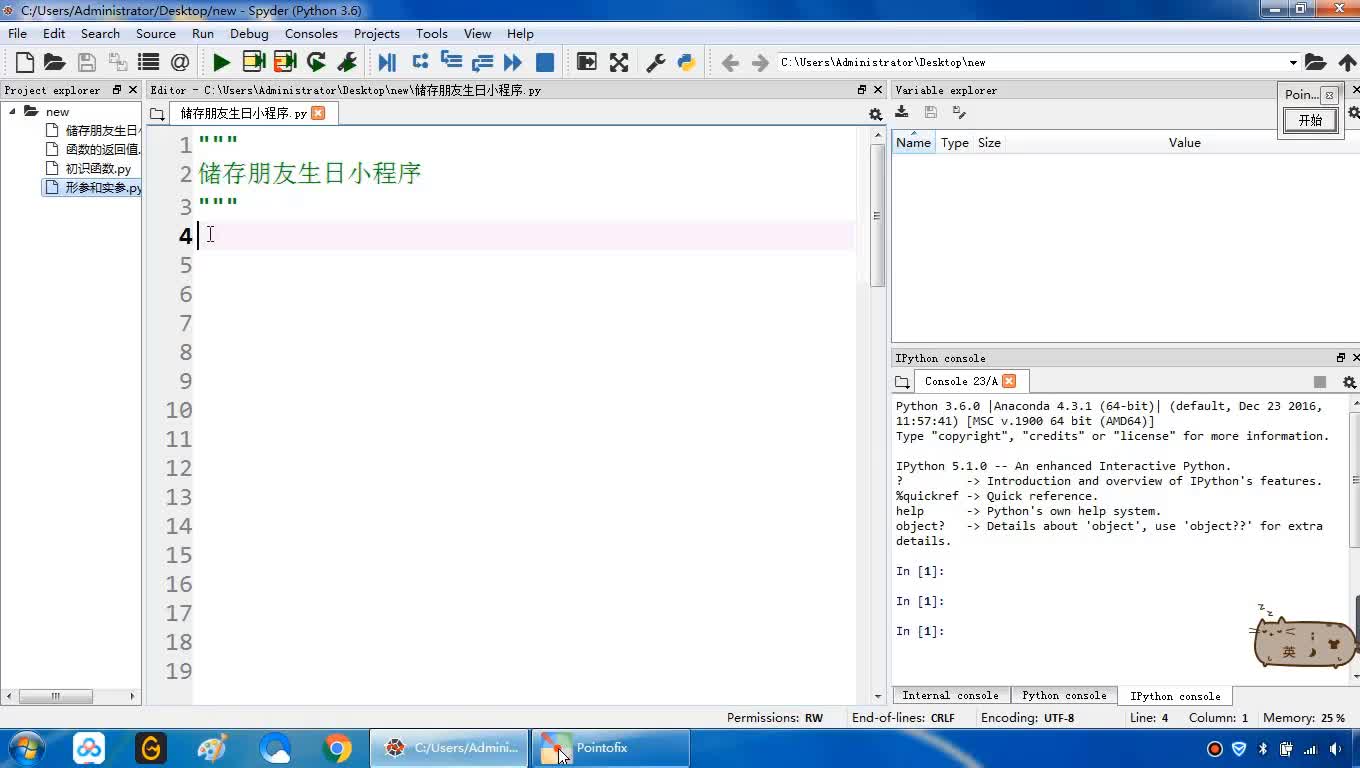
Task: Toggle fullscreen mode icon
Action: (619, 62)
